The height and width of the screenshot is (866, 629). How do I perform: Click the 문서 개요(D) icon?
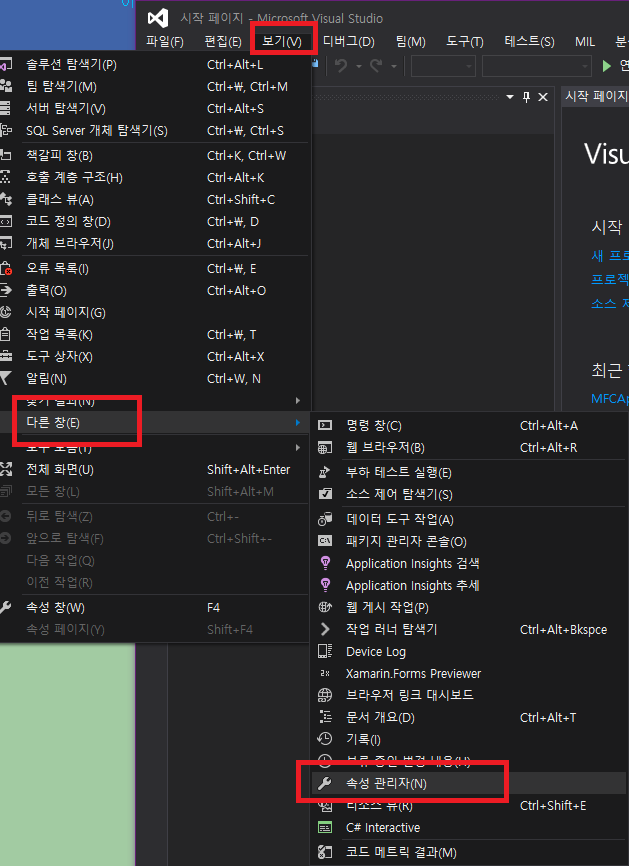click(x=325, y=717)
